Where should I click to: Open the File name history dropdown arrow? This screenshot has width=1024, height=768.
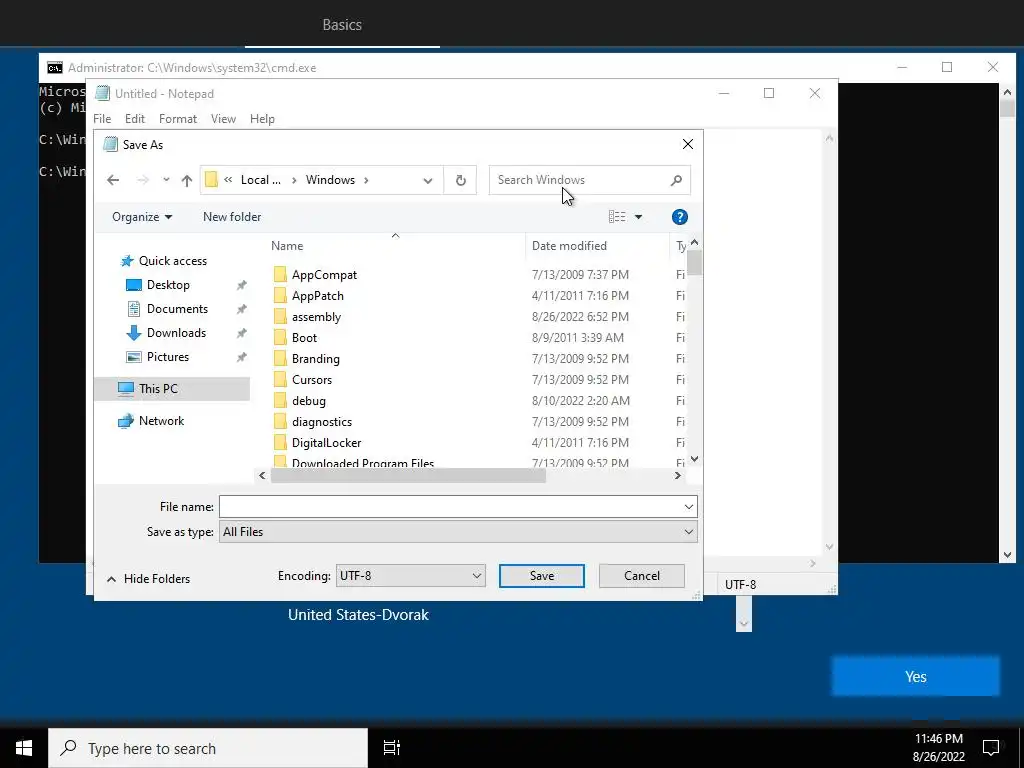click(688, 507)
